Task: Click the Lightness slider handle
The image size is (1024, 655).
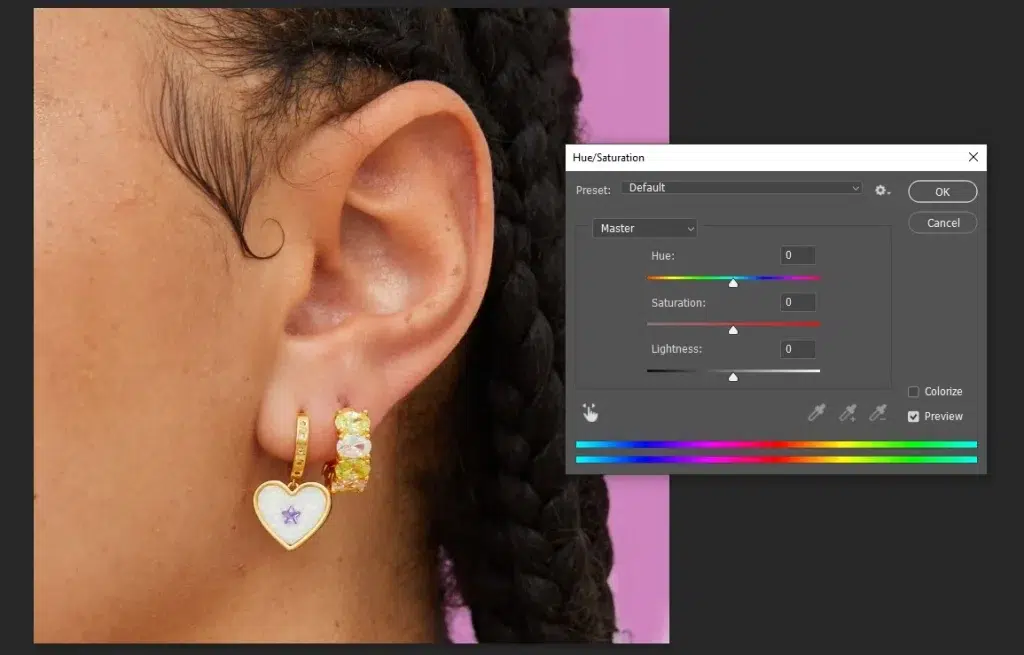Action: pos(733,377)
